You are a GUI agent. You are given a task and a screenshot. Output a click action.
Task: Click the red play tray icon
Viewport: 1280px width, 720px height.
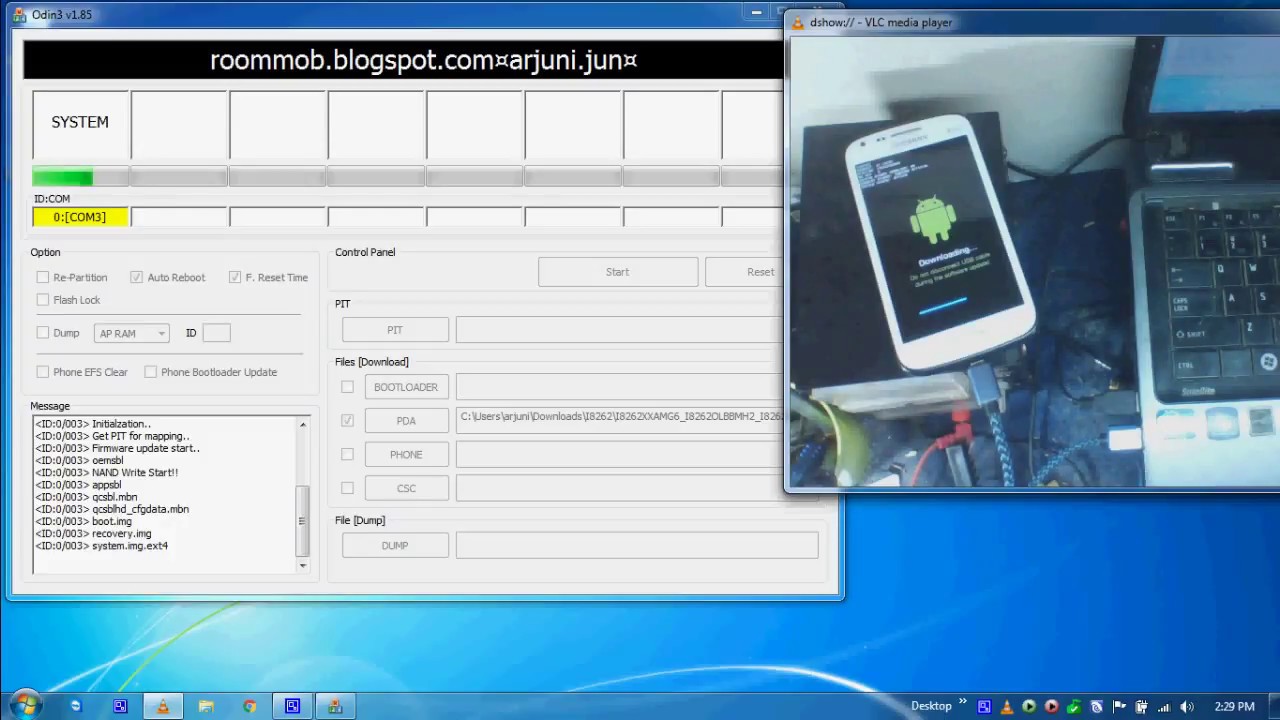click(x=1051, y=706)
